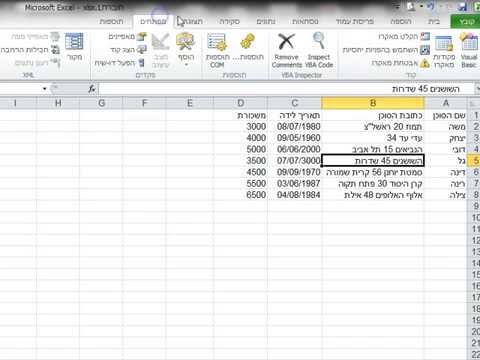
Task: Select address cell 'הנביאים 15 תל אביב'
Action: tap(373, 149)
